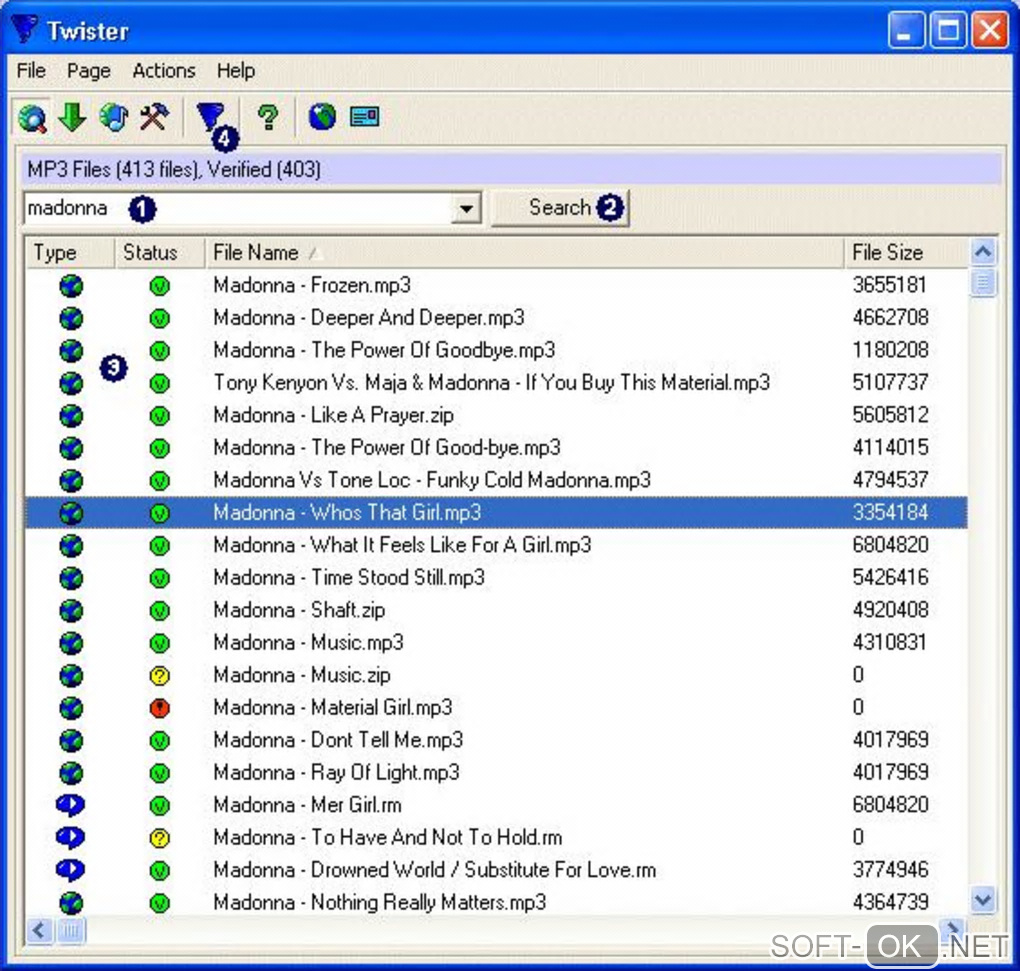This screenshot has width=1020, height=971.
Task: Open the File menu
Action: click(x=31, y=71)
